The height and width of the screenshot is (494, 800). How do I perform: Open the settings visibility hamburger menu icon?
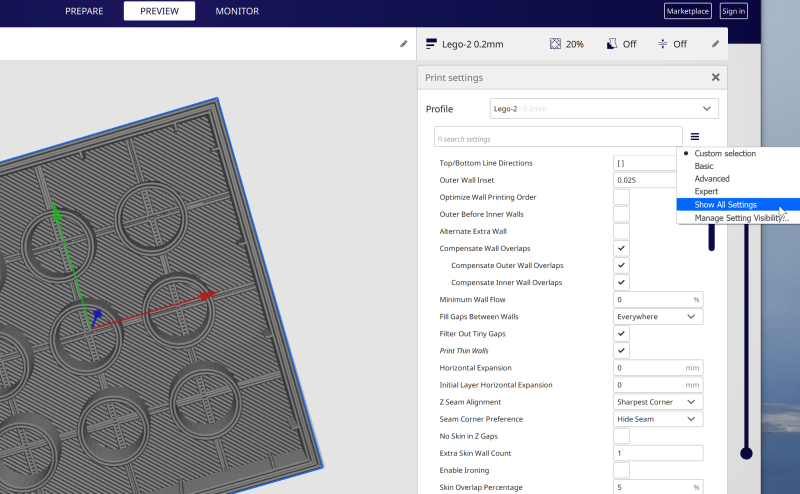pyautogui.click(x=694, y=137)
